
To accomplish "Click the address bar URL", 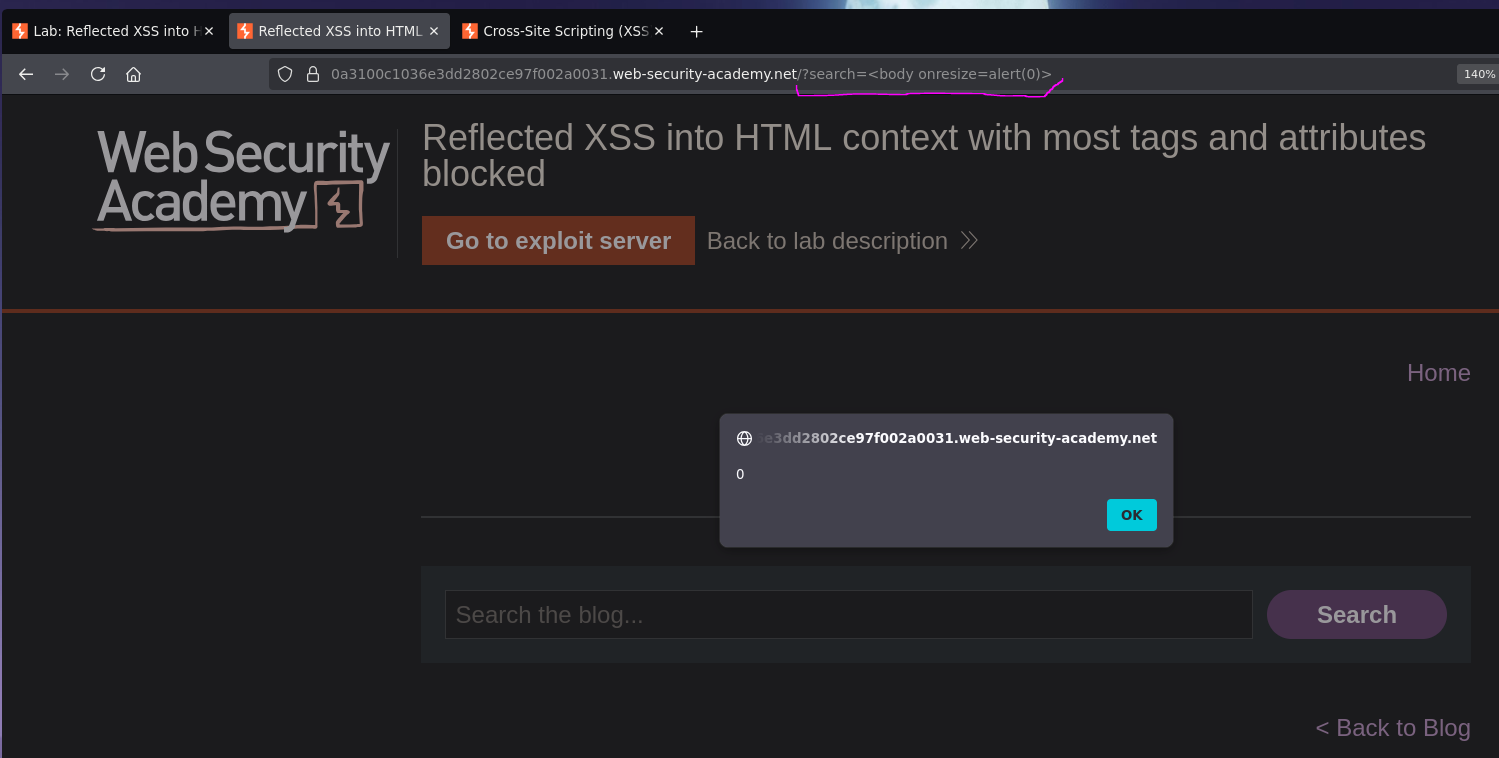I will click(x=691, y=74).
